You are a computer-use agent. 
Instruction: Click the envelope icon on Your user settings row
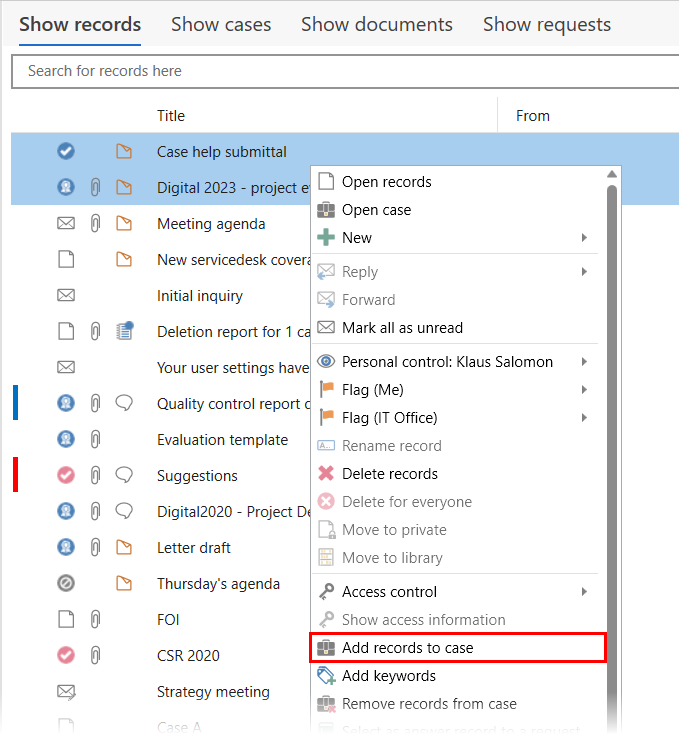66,367
